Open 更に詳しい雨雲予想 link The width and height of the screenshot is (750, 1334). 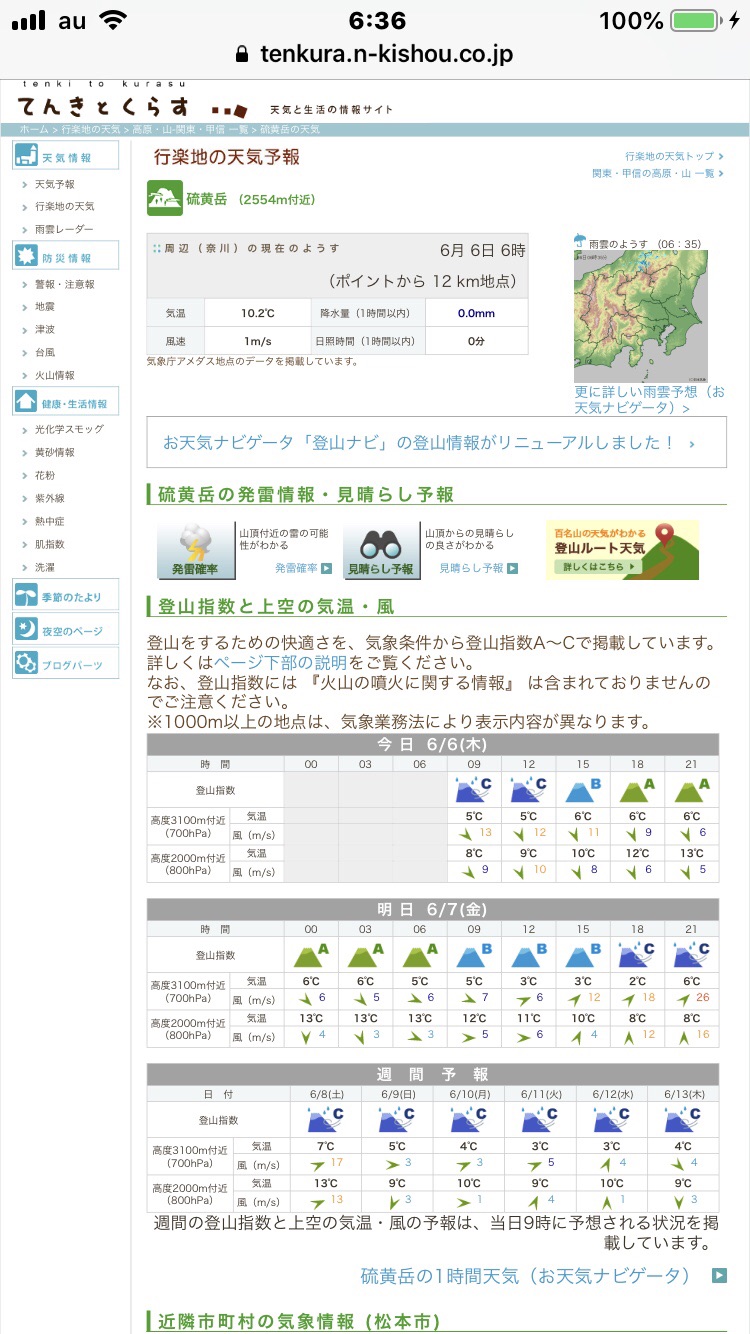point(650,400)
